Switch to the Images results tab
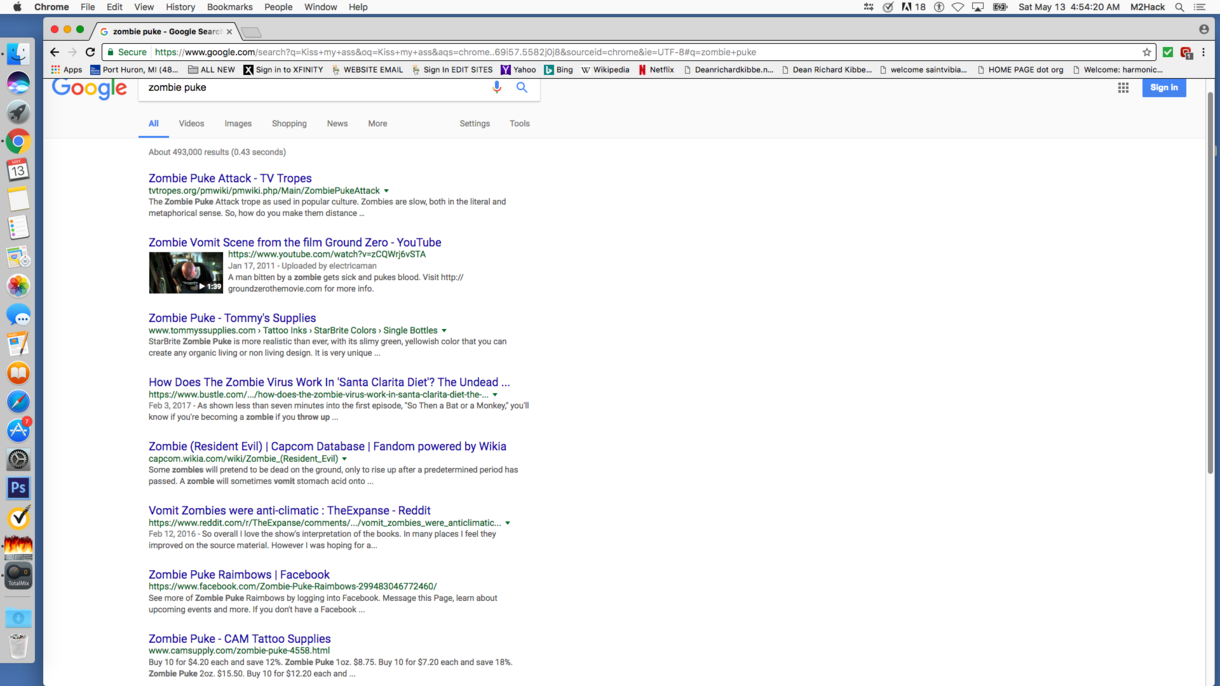This screenshot has width=1220, height=686. [x=238, y=124]
